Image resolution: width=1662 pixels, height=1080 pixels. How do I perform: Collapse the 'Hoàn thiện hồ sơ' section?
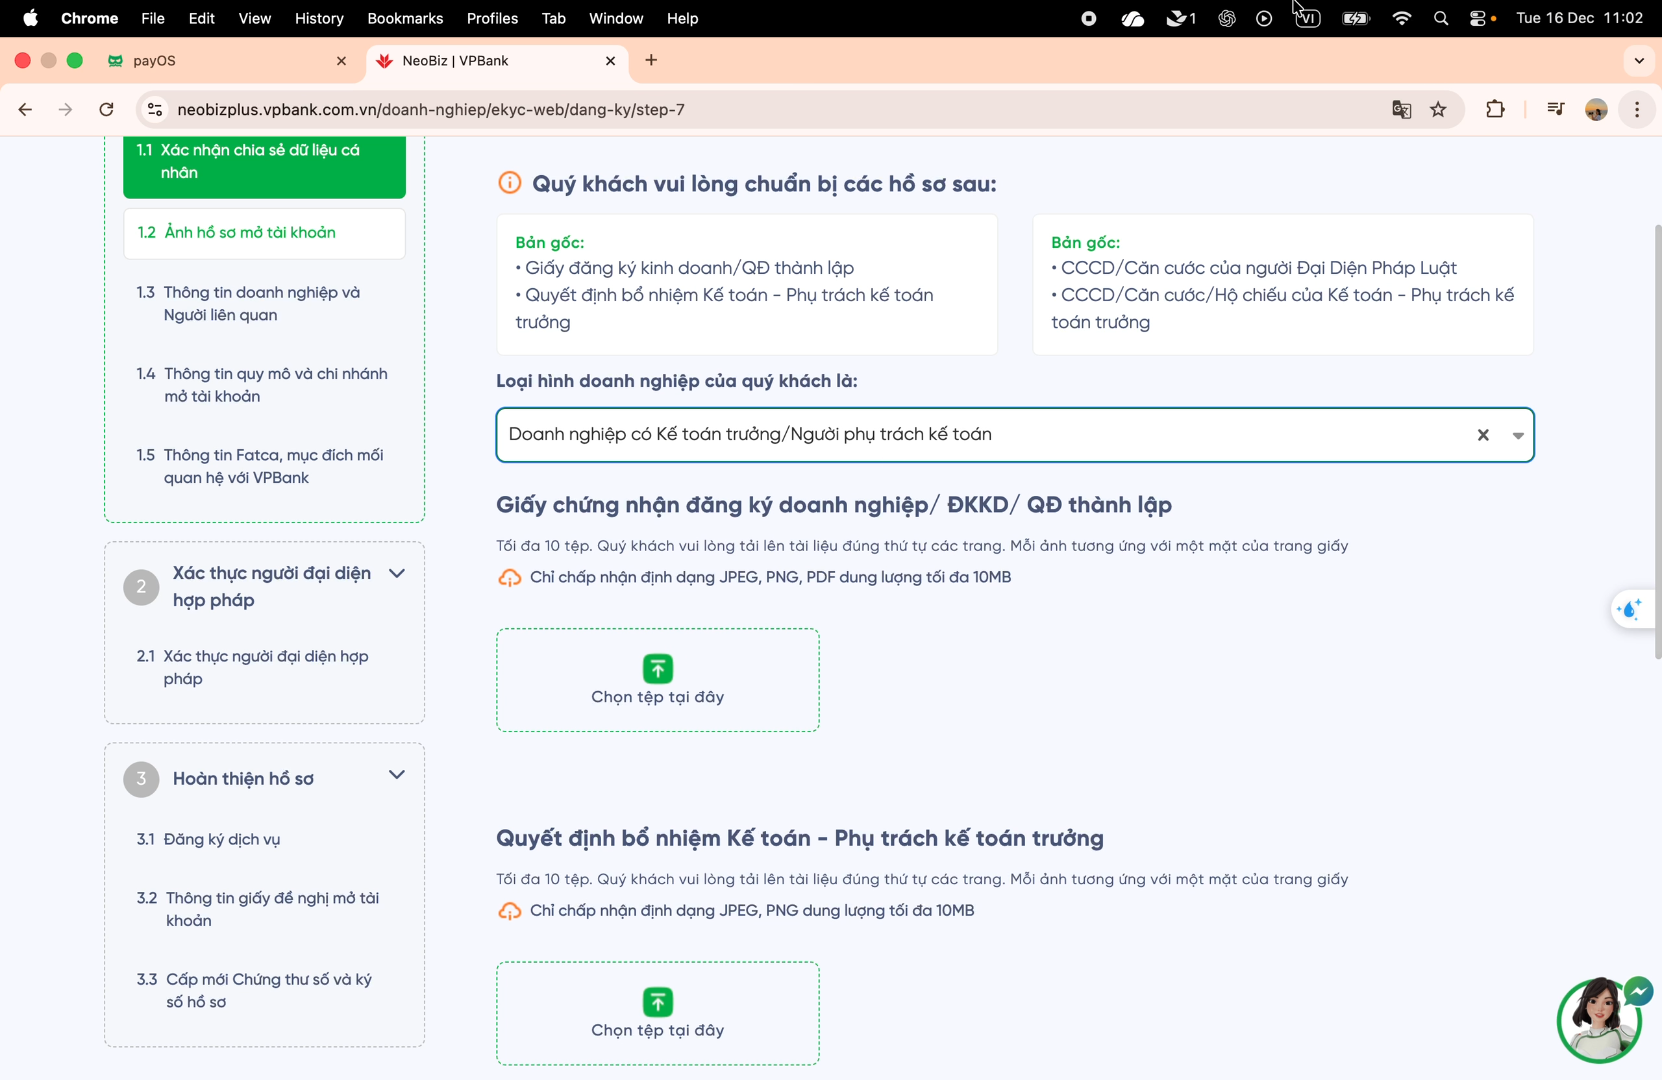point(397,775)
